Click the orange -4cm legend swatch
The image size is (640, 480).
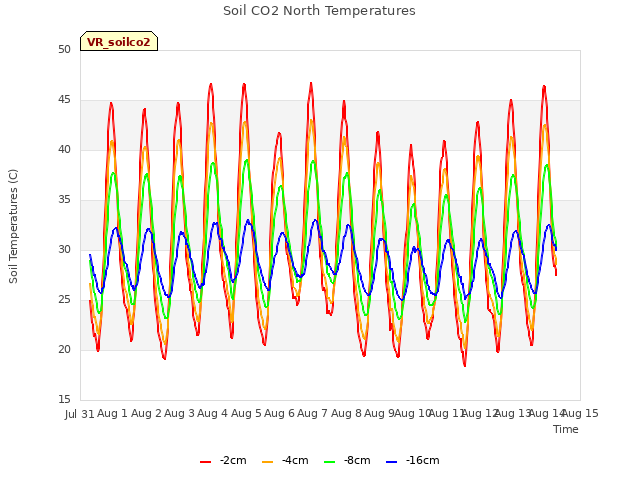click(267, 462)
